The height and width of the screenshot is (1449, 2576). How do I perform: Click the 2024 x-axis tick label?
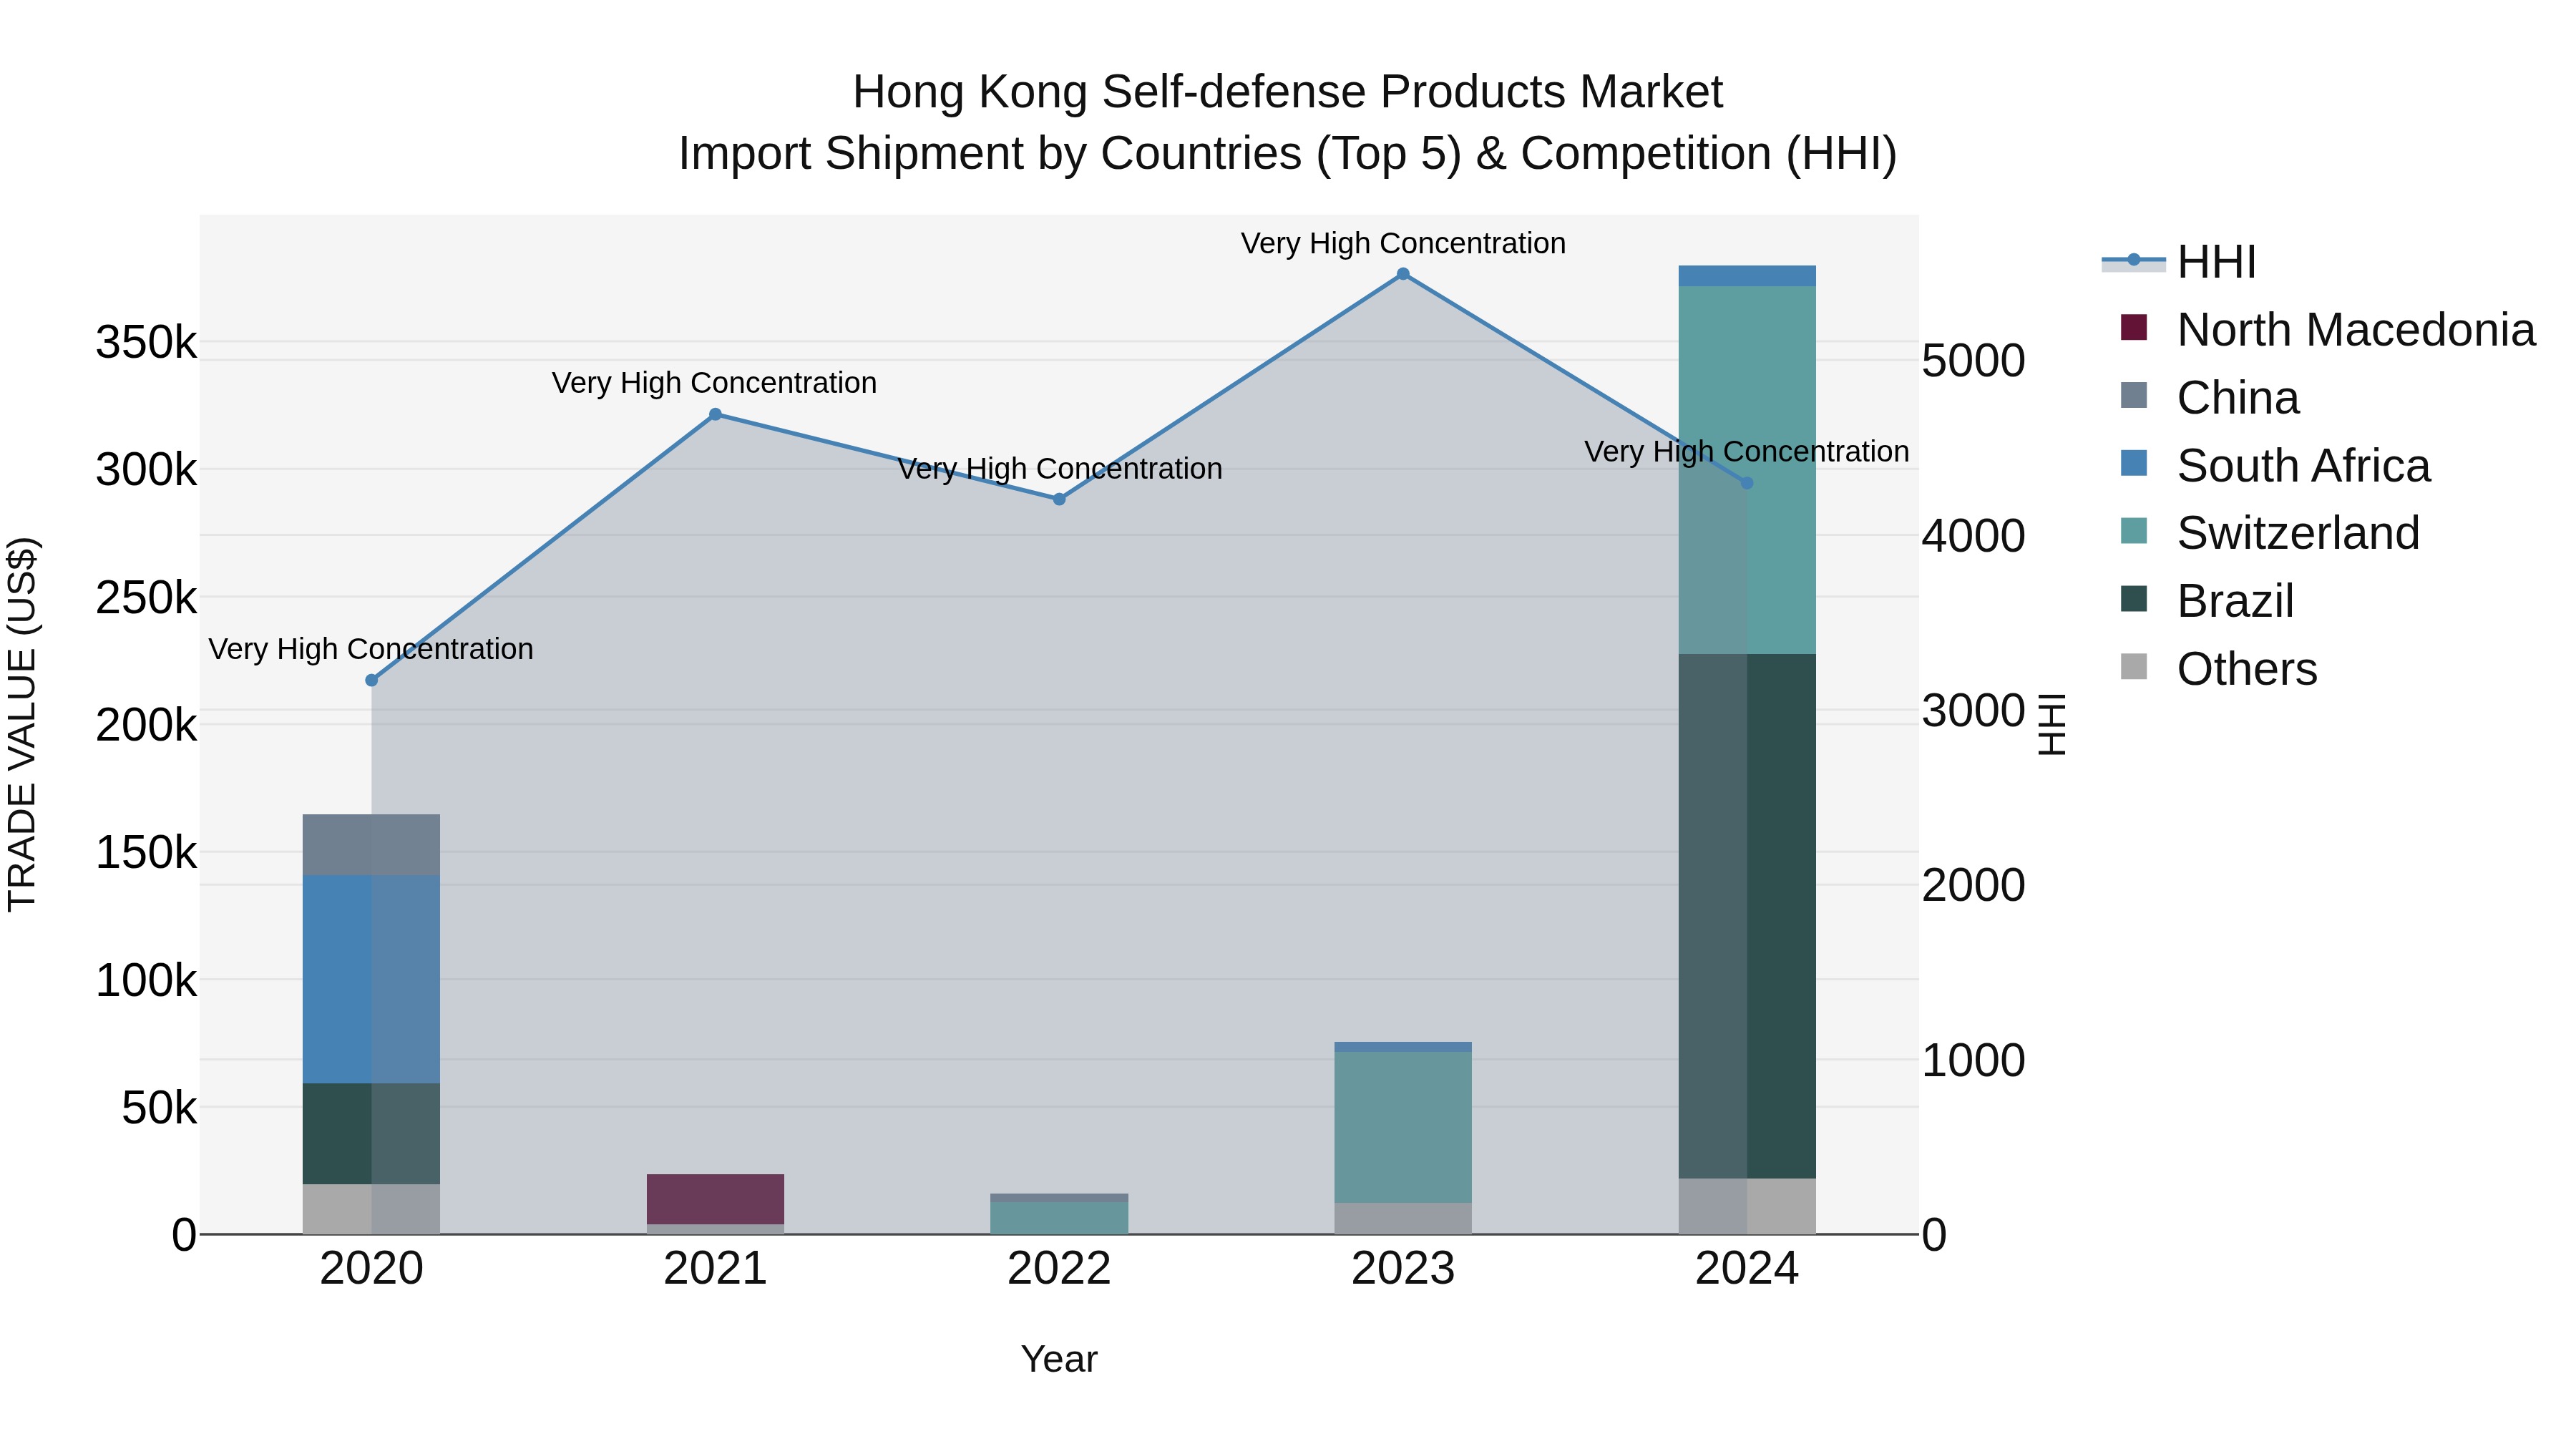click(x=1747, y=1269)
